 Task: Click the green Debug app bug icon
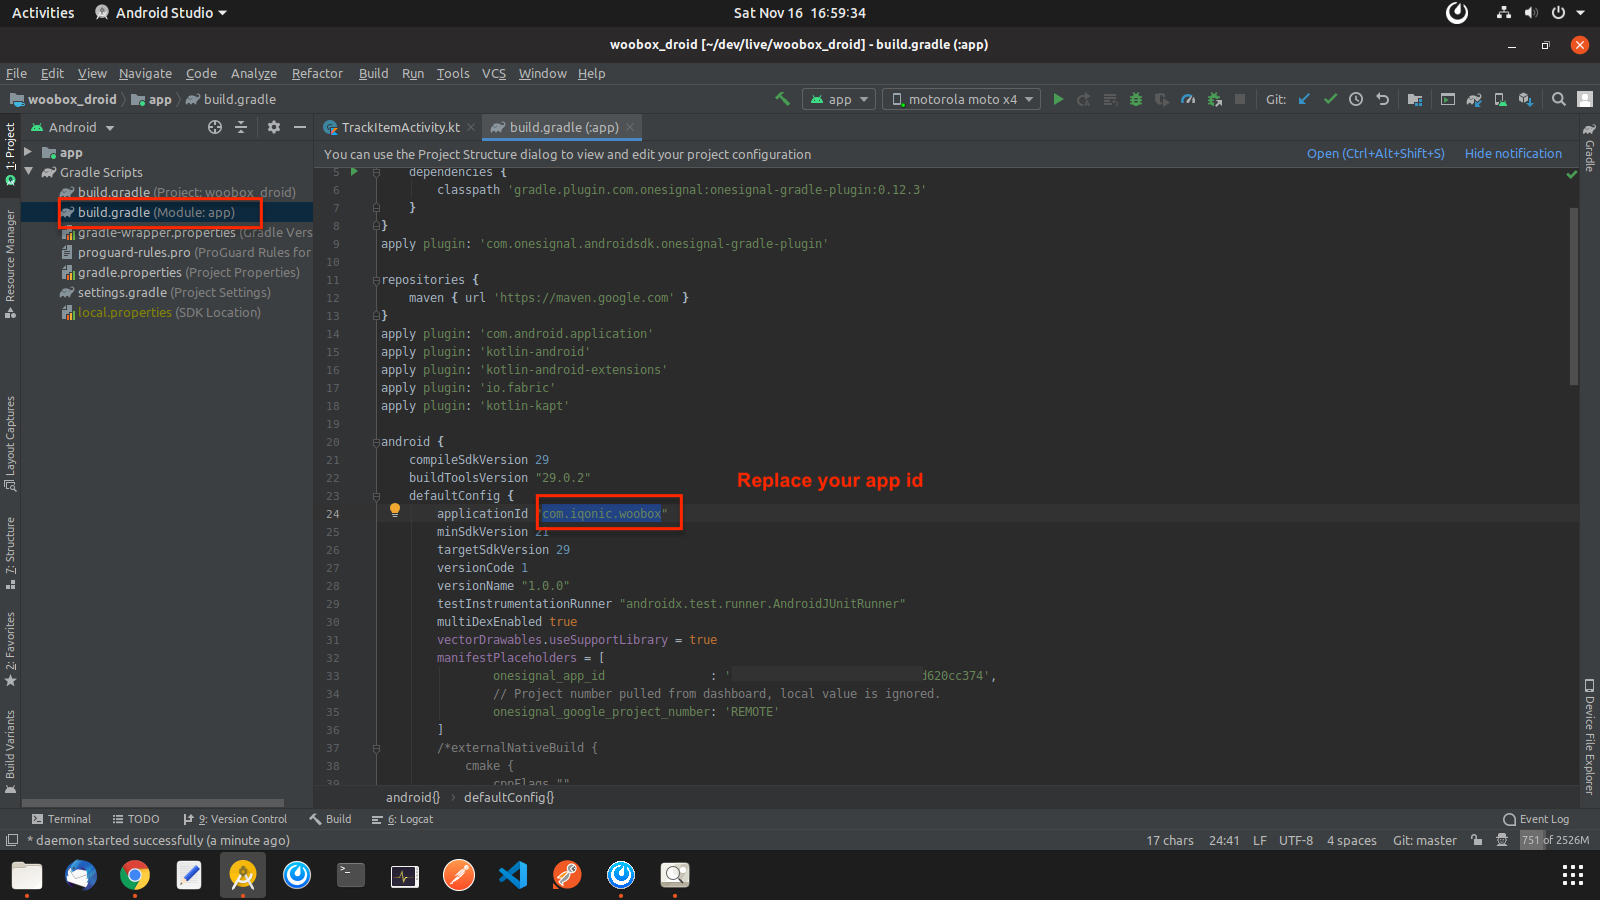coord(1136,99)
